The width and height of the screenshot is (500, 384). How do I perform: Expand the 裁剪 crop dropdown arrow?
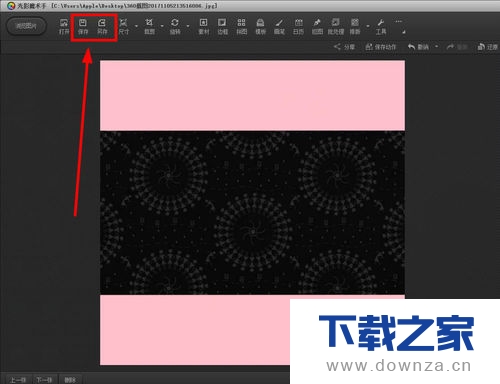tap(162, 26)
